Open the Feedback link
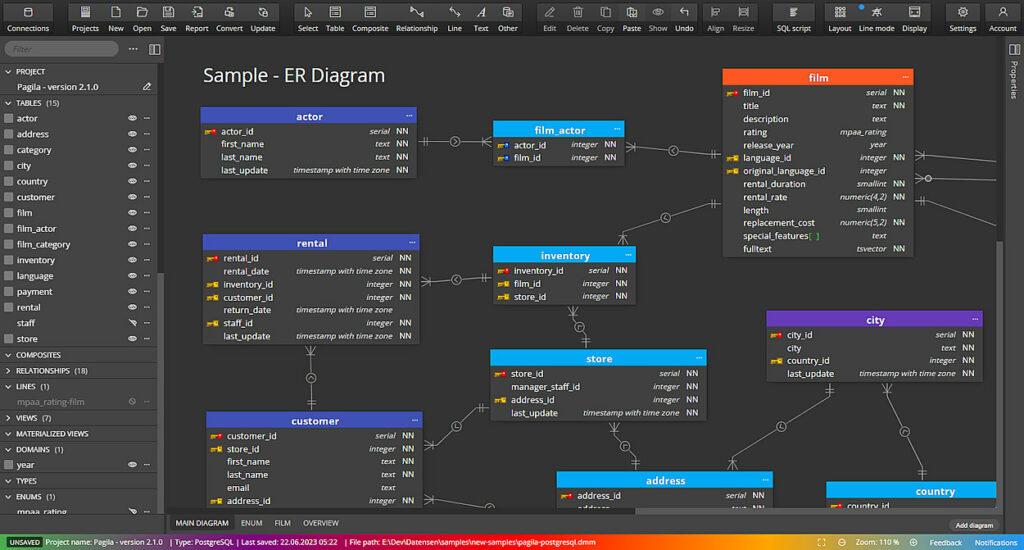This screenshot has height=550, width=1024. 945,542
